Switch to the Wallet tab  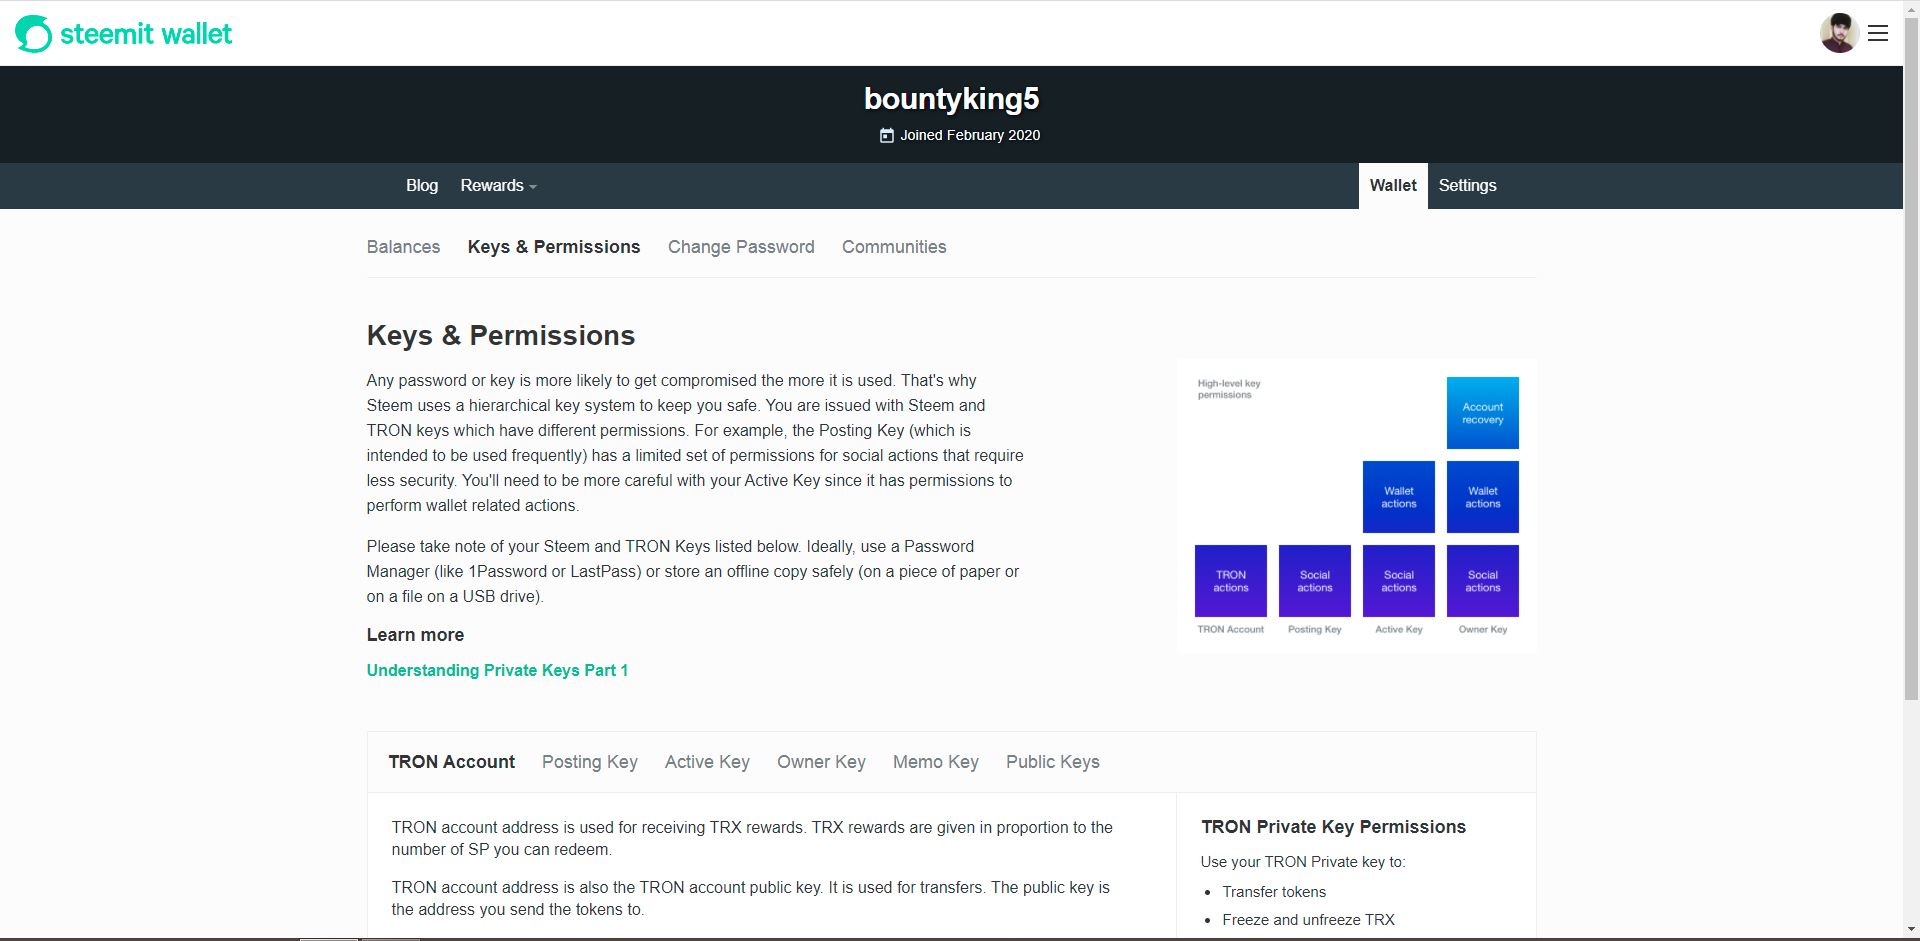click(1393, 186)
